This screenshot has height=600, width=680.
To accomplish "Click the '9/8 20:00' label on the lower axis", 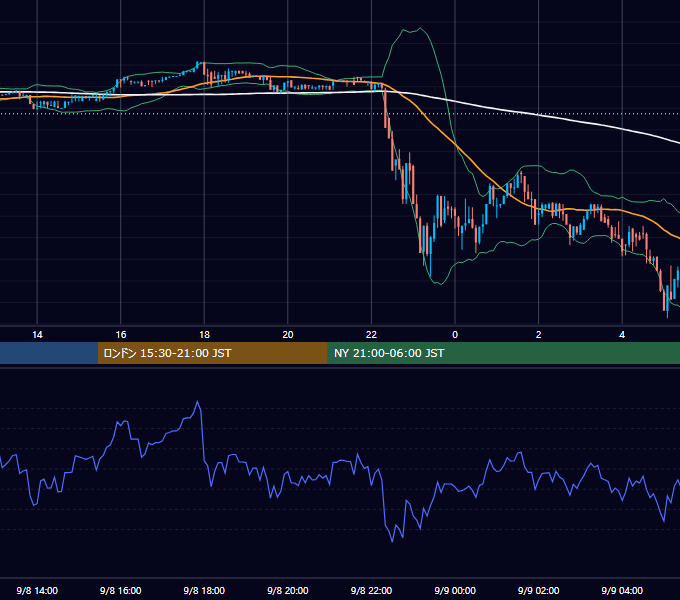I will click(x=288, y=590).
